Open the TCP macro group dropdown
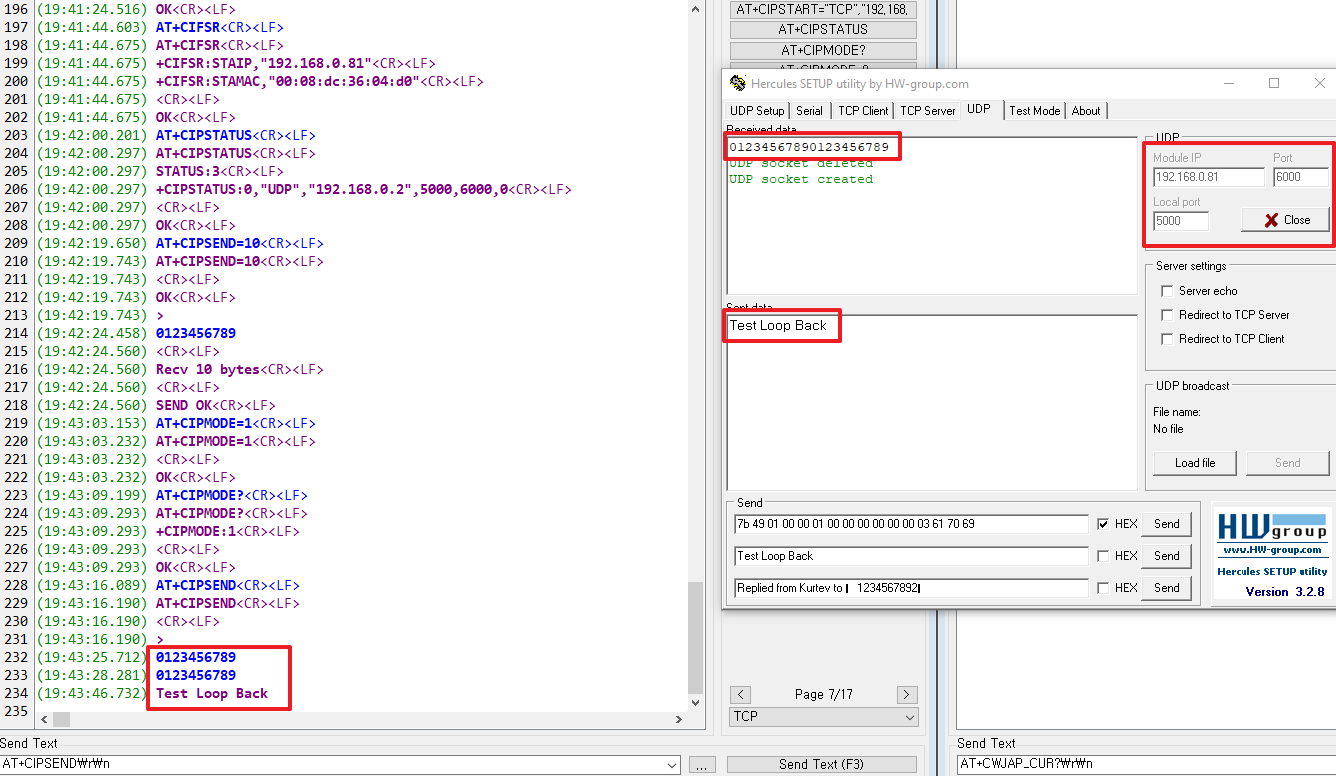 click(824, 717)
